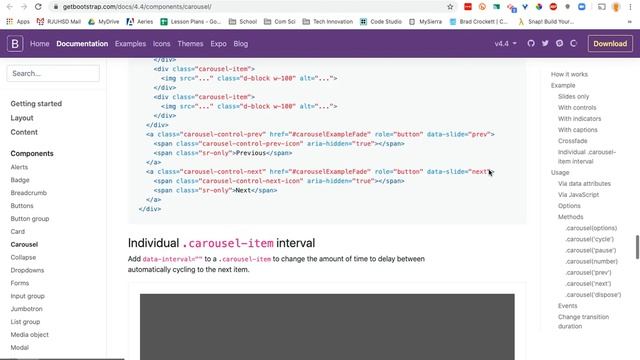Open MyDrive bookmark

104,22
